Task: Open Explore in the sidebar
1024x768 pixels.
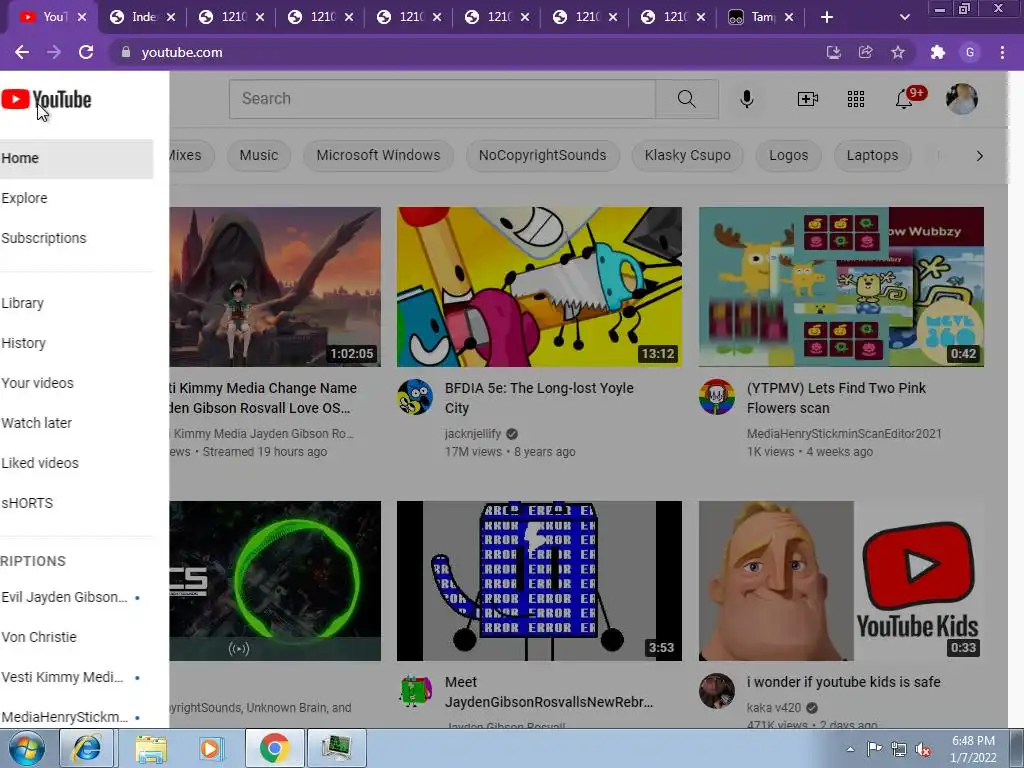Action: point(76,198)
